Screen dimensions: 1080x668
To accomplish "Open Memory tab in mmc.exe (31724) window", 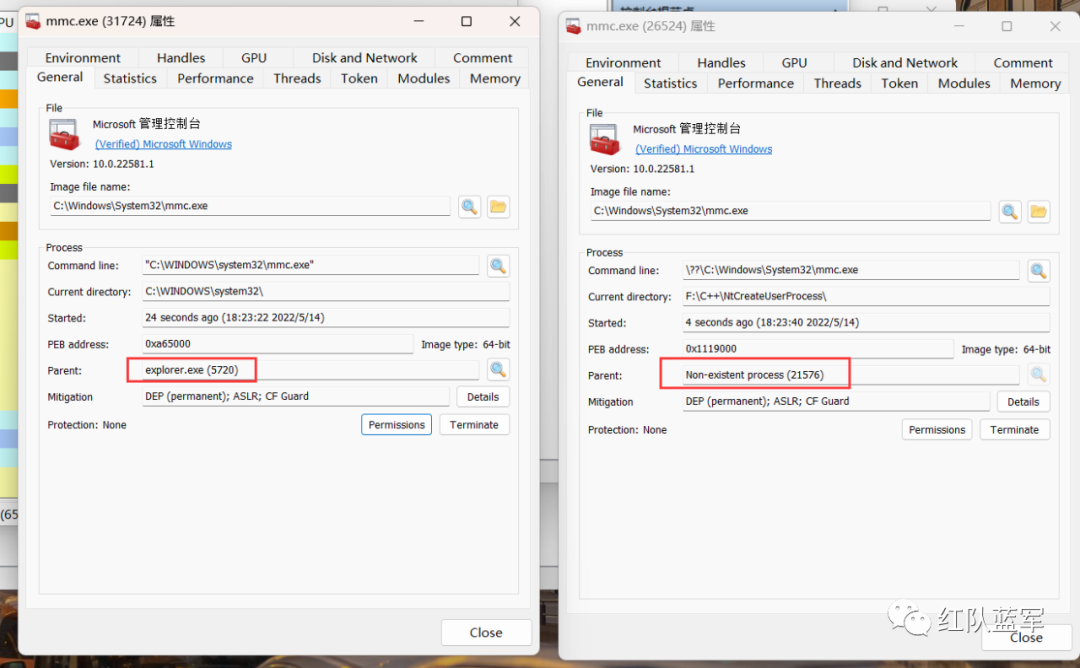I will click(495, 79).
